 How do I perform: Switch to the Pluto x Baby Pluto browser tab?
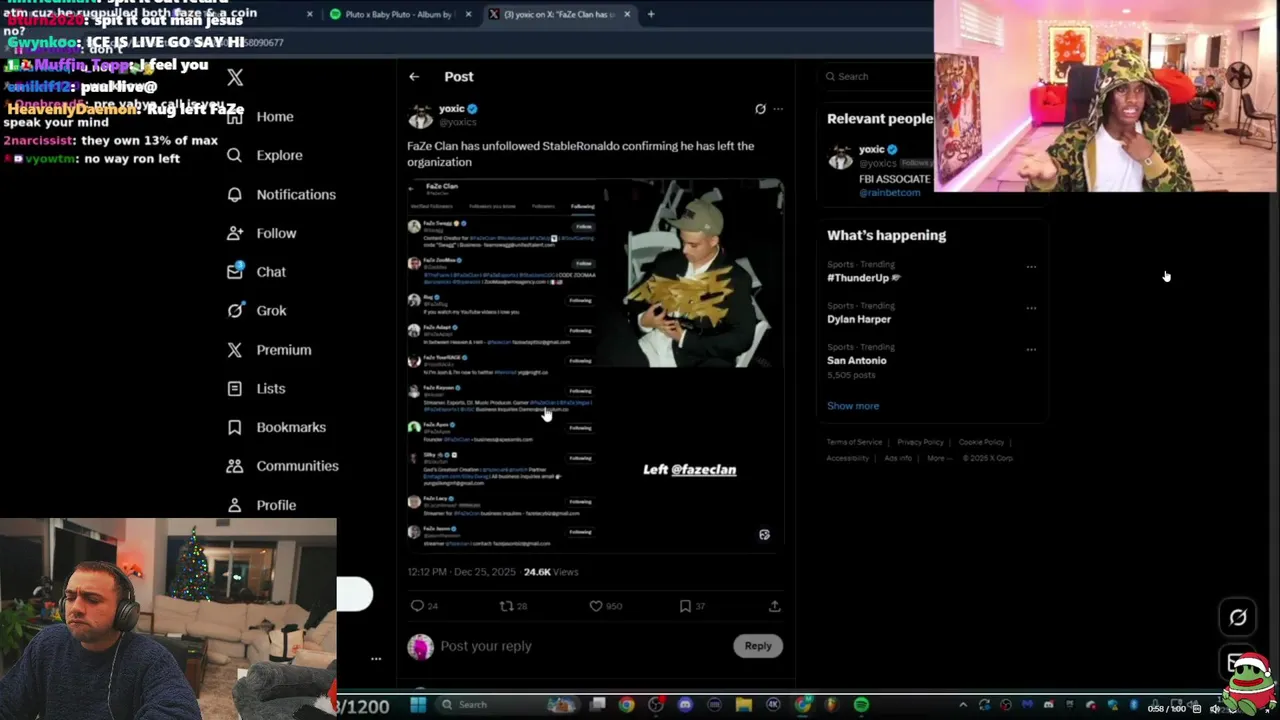tap(400, 14)
